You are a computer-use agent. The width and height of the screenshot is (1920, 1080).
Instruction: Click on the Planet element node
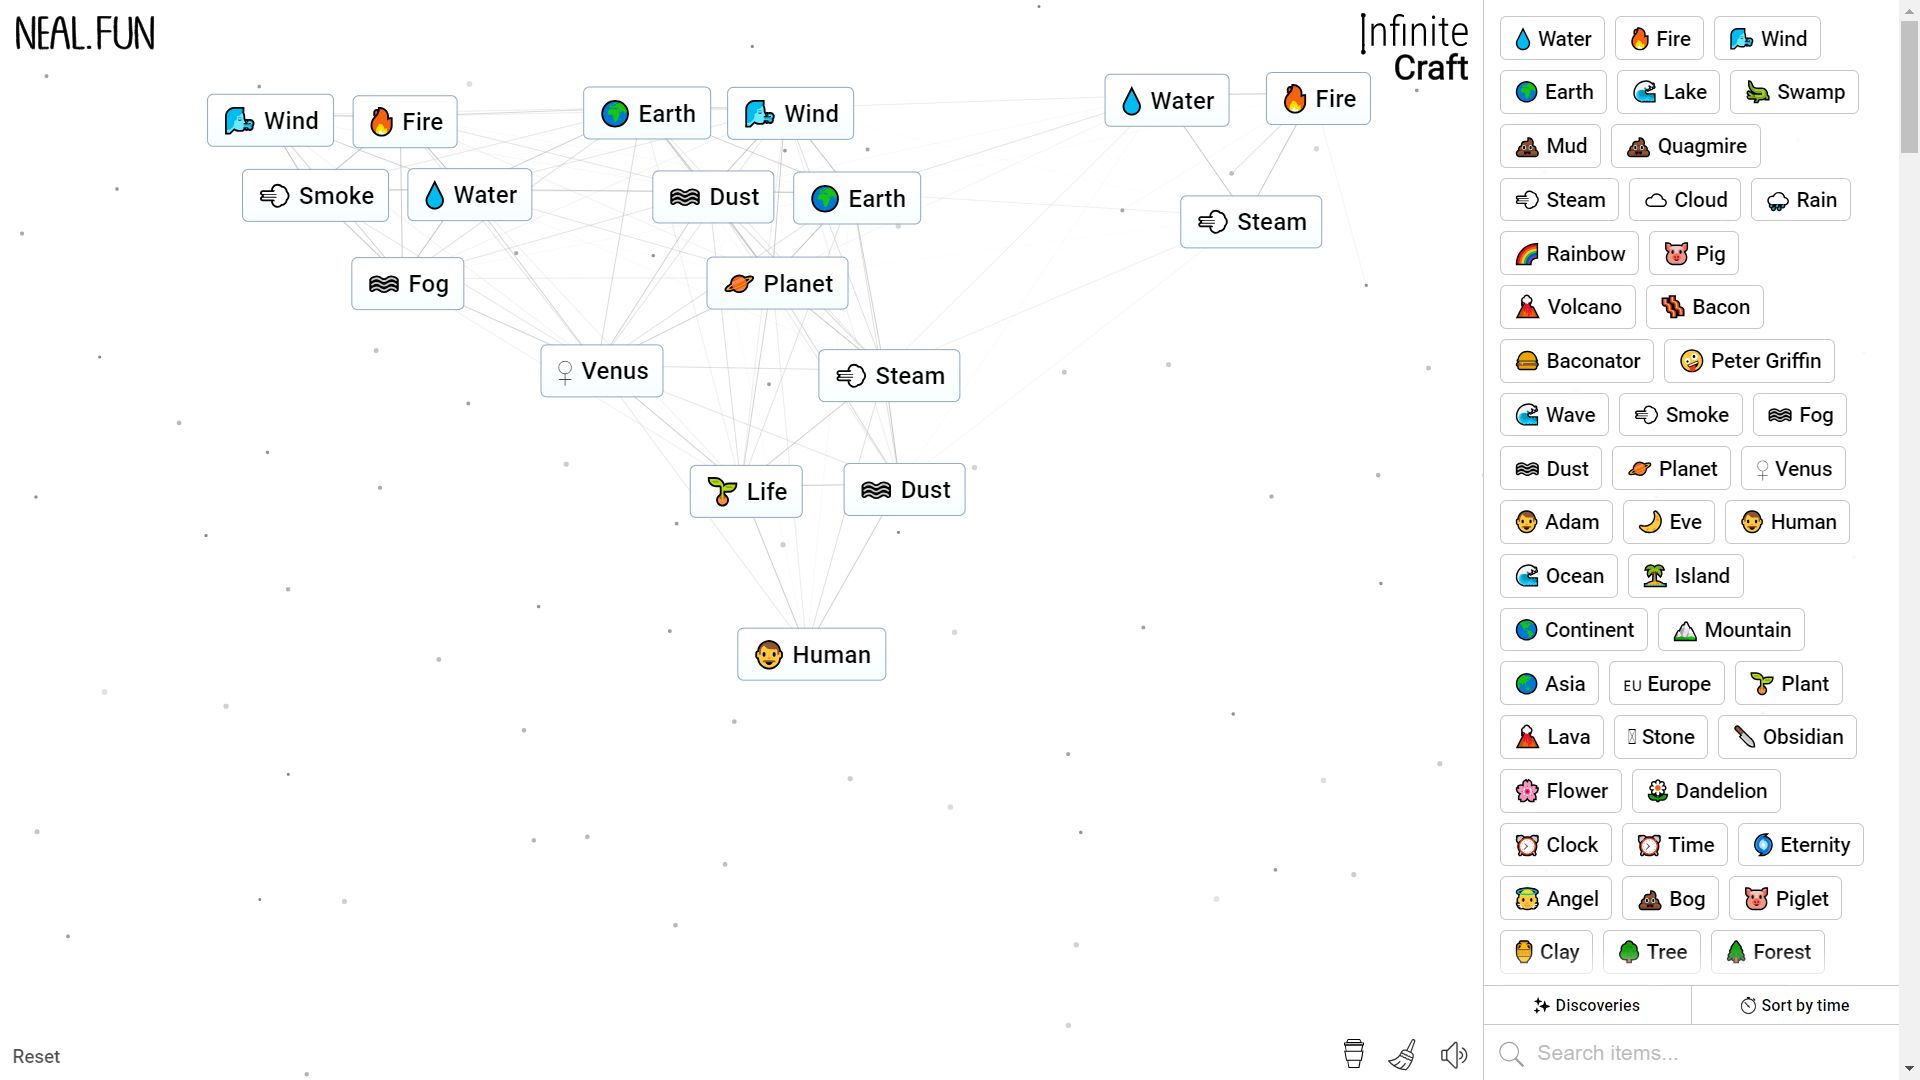[x=778, y=284]
